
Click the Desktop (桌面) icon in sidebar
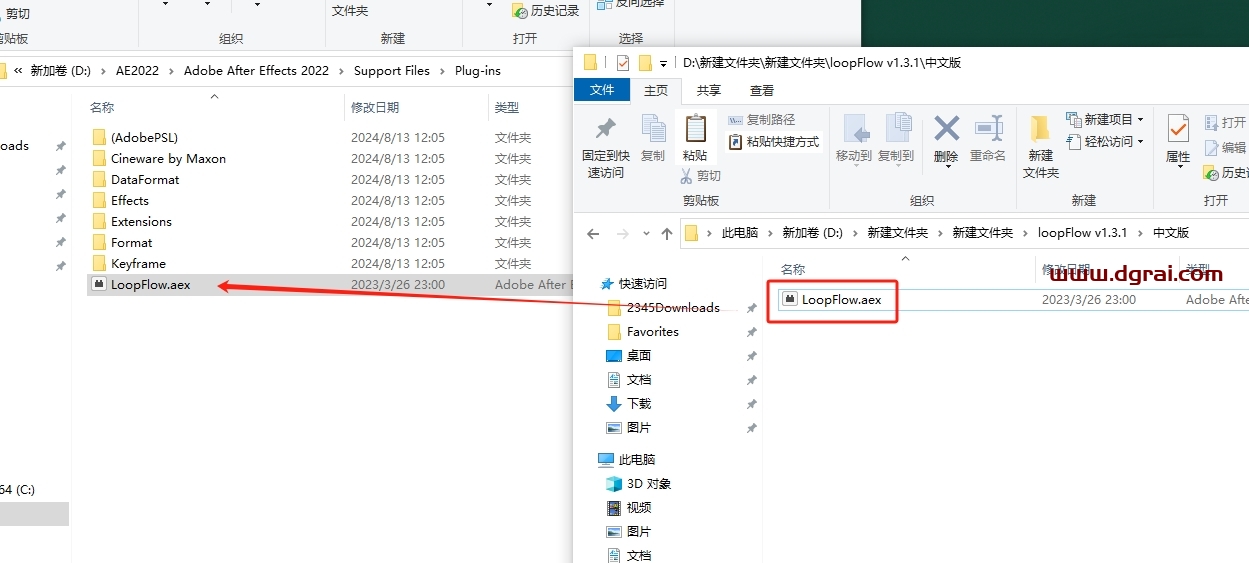point(614,355)
